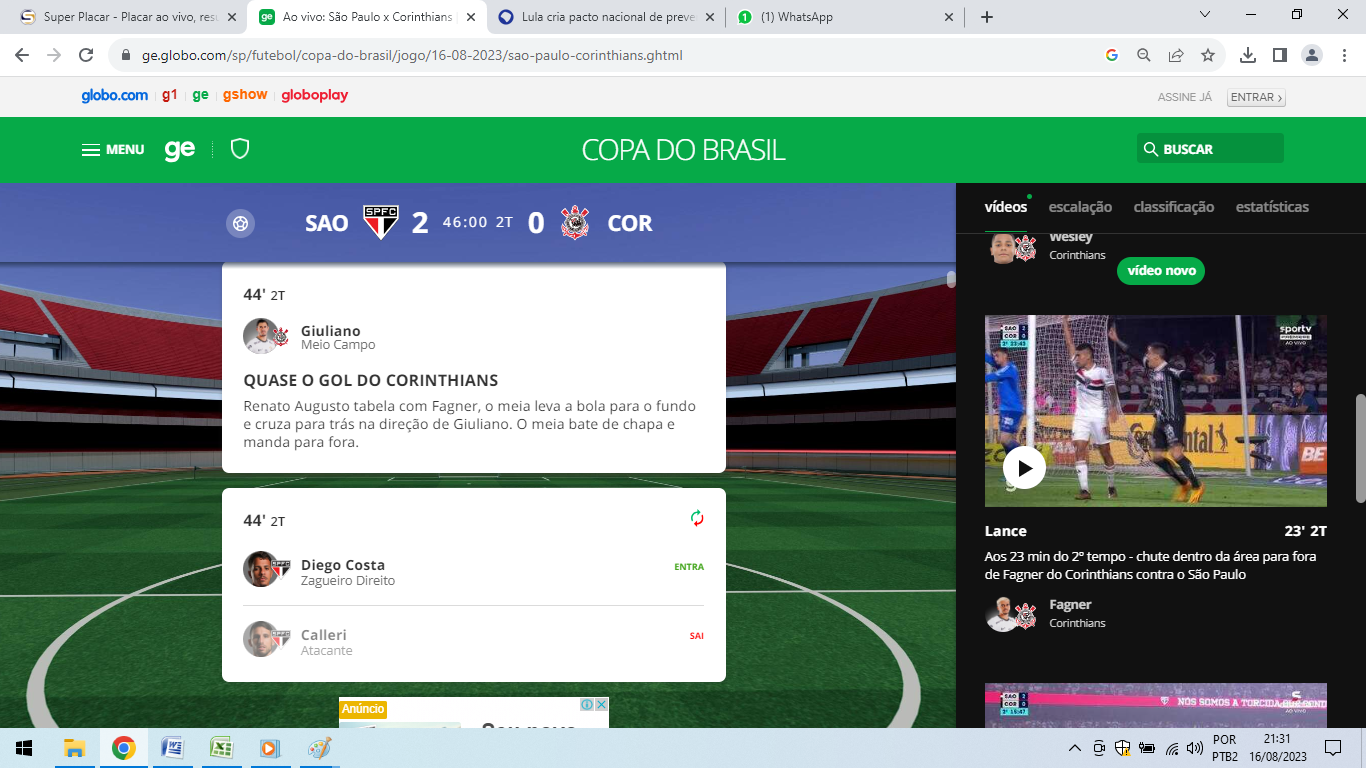
Task: Open the g1 link in the top bar
Action: pyautogui.click(x=170, y=95)
